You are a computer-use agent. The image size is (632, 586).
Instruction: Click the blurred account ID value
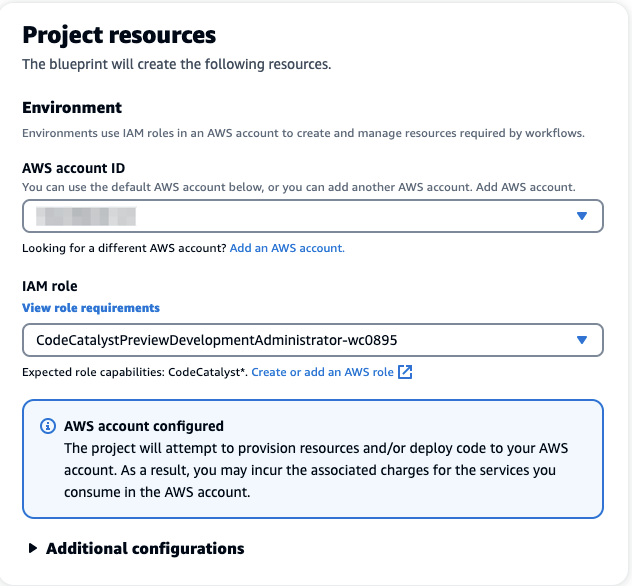pos(86,216)
